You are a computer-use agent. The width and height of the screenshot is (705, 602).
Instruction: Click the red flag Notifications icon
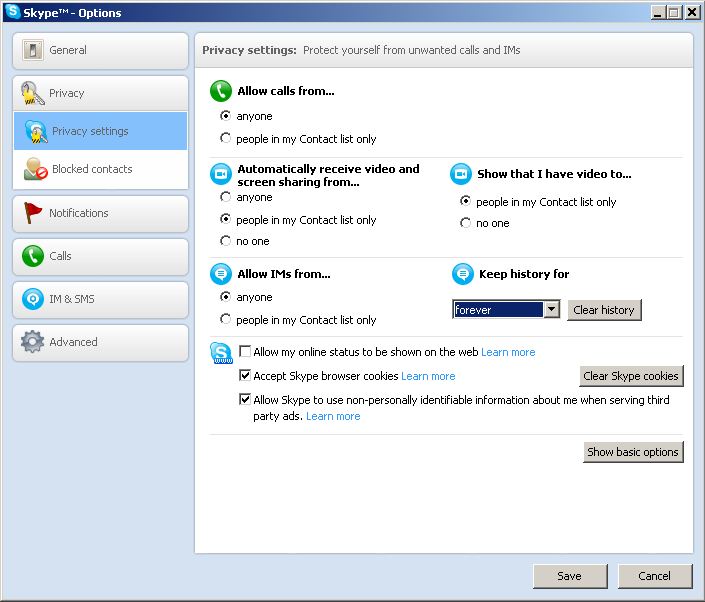click(33, 213)
